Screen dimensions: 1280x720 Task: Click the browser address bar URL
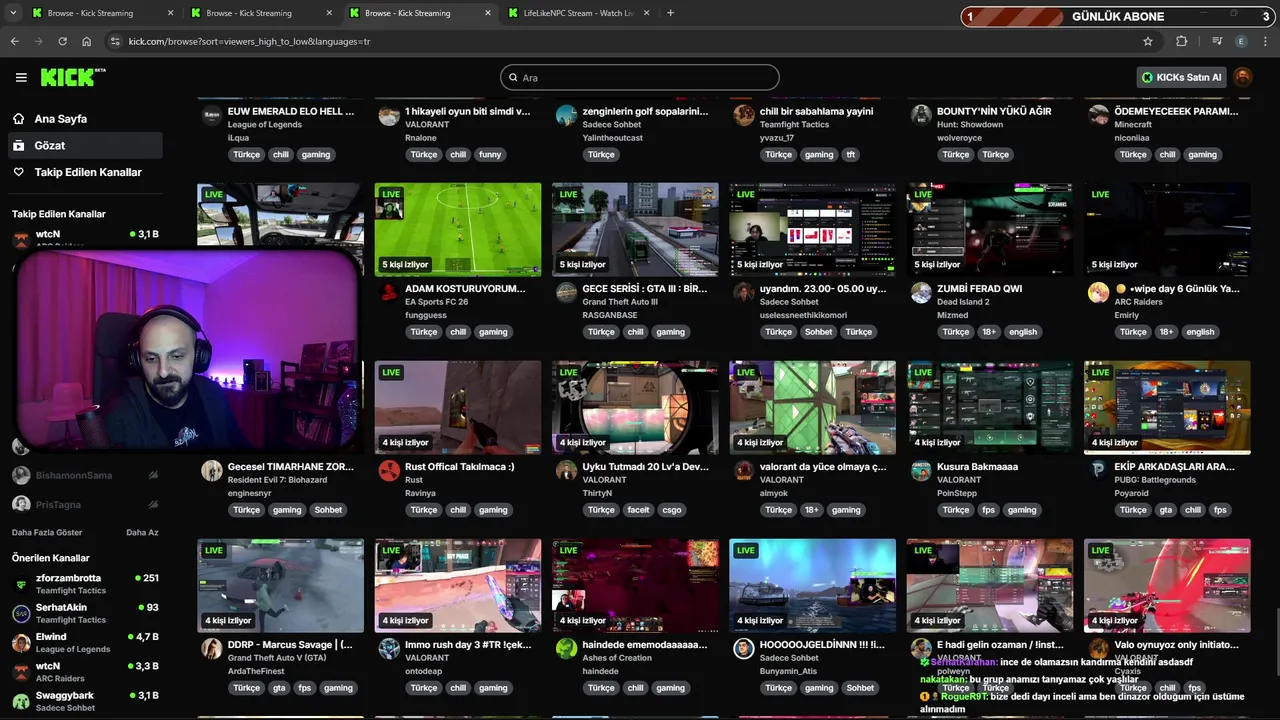point(249,41)
